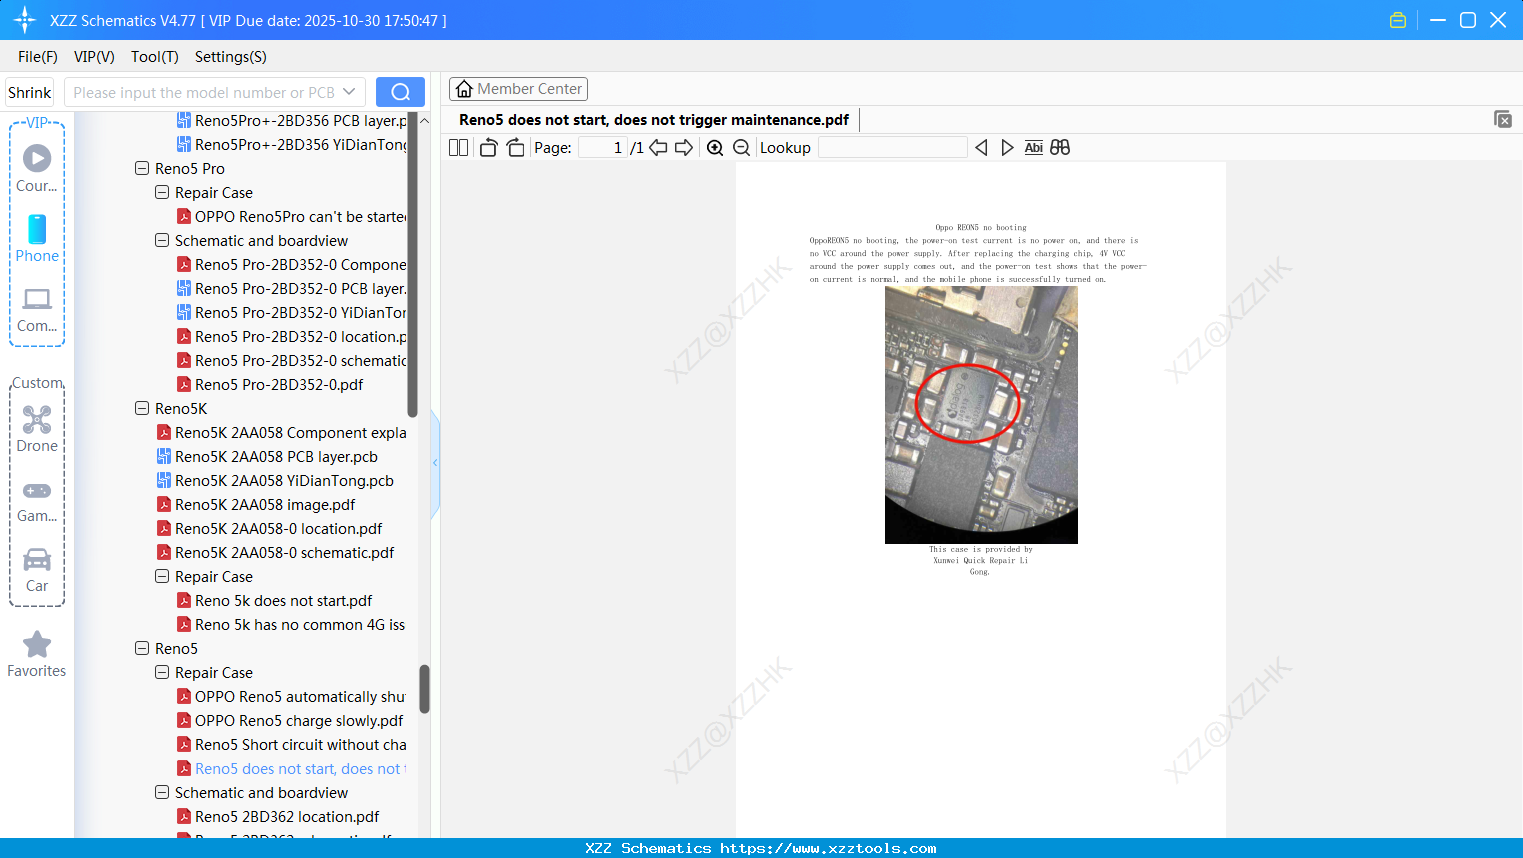Open Reno5K 2AA058 YiDianTong.pcb
The height and width of the screenshot is (858, 1523).
click(275, 480)
